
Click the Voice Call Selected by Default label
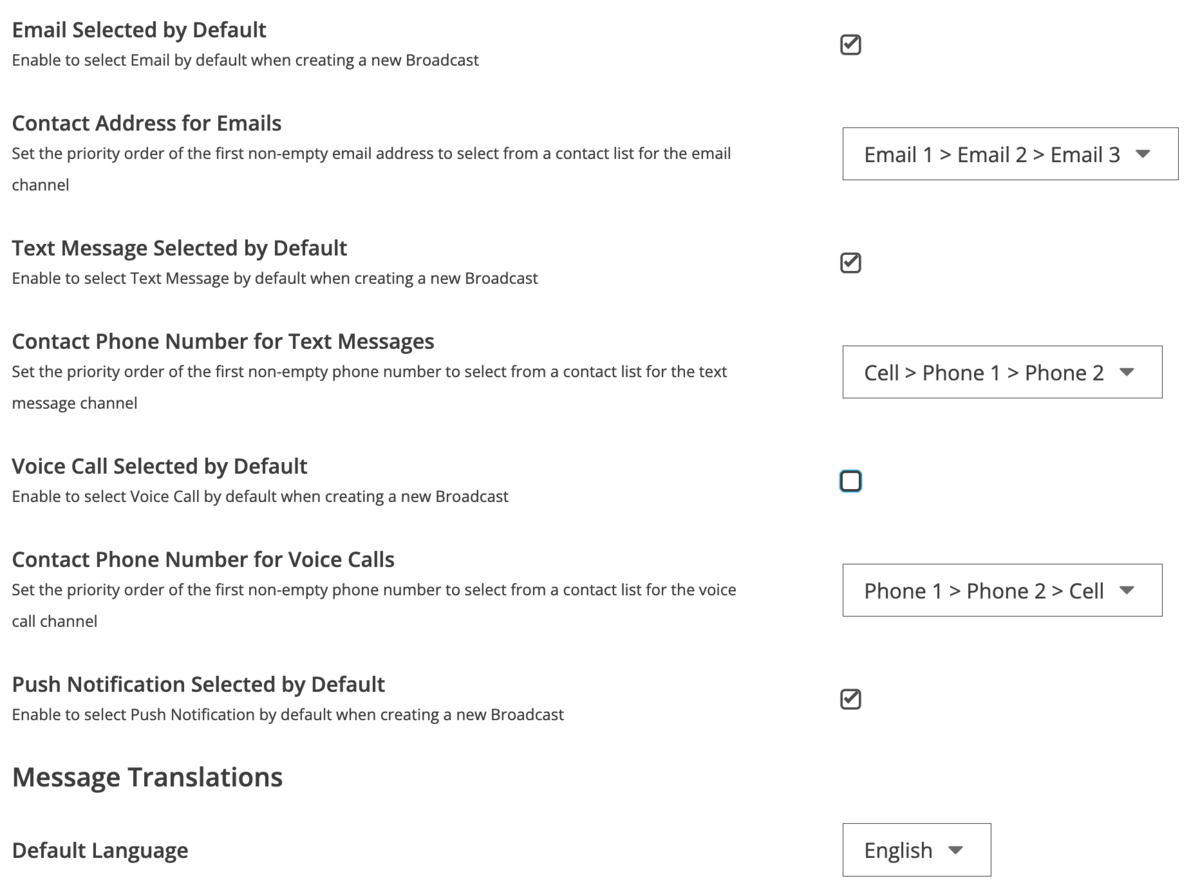pyautogui.click(x=160, y=466)
